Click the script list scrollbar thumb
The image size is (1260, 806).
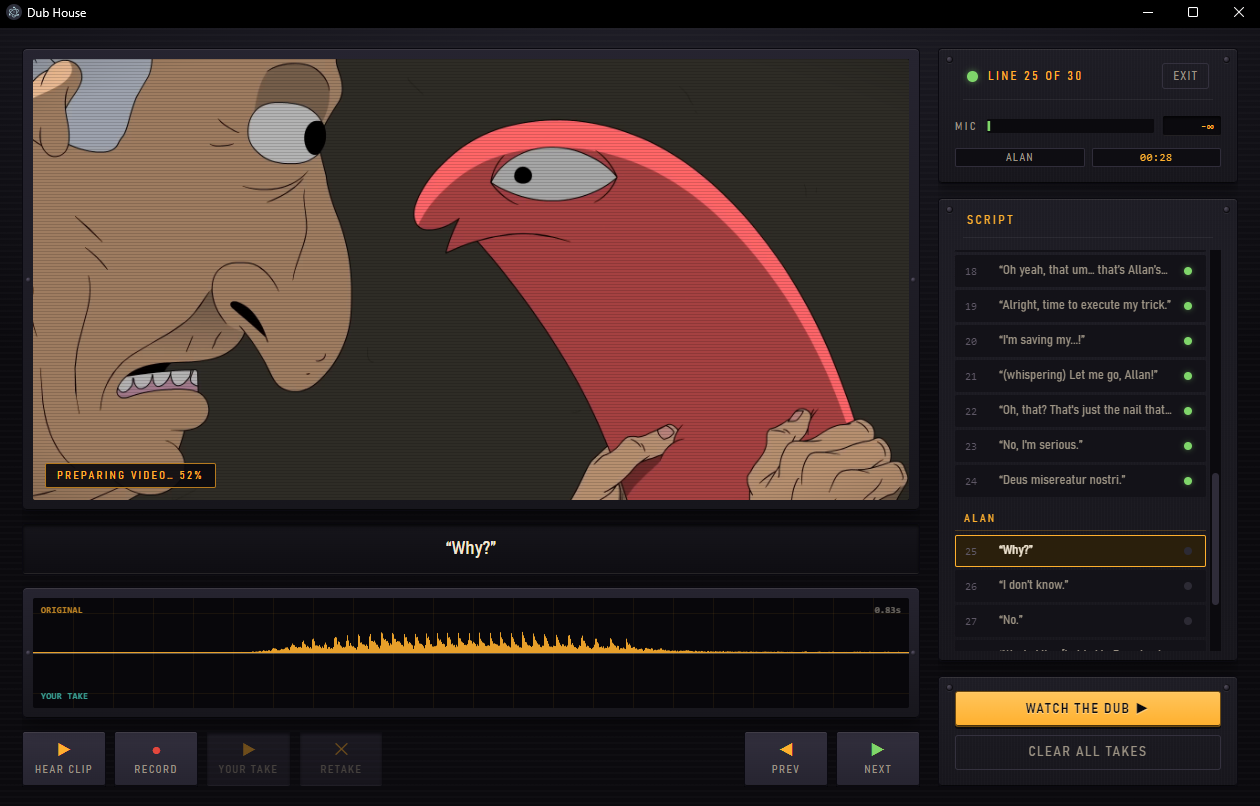pyautogui.click(x=1215, y=539)
